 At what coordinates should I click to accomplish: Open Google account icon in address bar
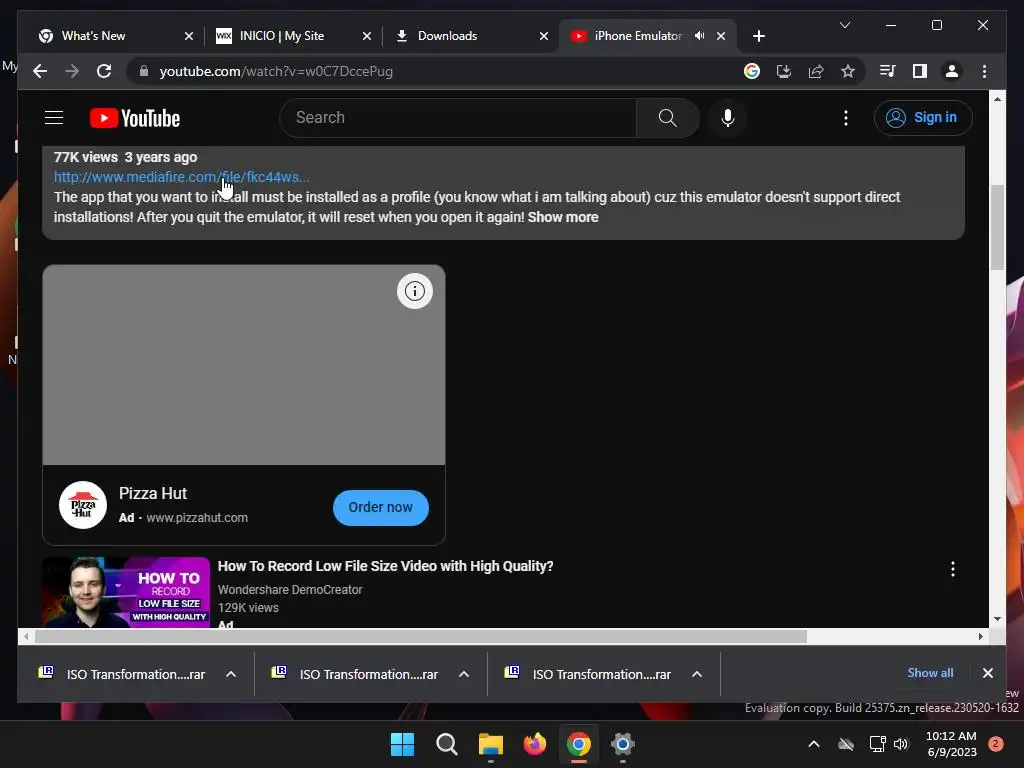752,71
